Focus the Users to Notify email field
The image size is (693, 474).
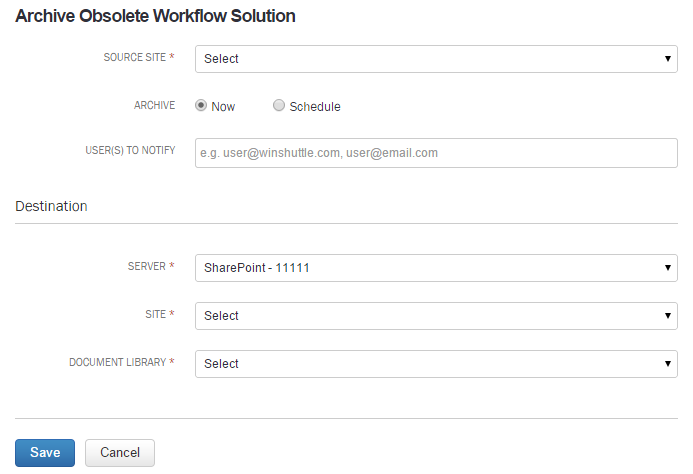[436, 153]
